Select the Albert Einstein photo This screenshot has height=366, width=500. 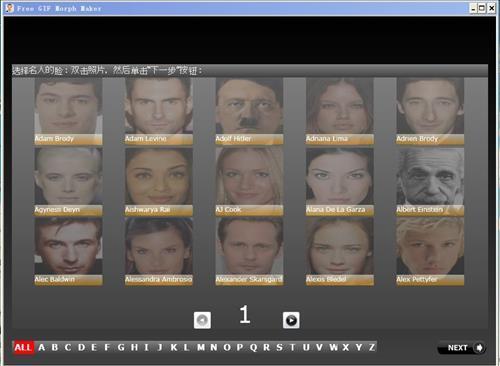(430, 182)
